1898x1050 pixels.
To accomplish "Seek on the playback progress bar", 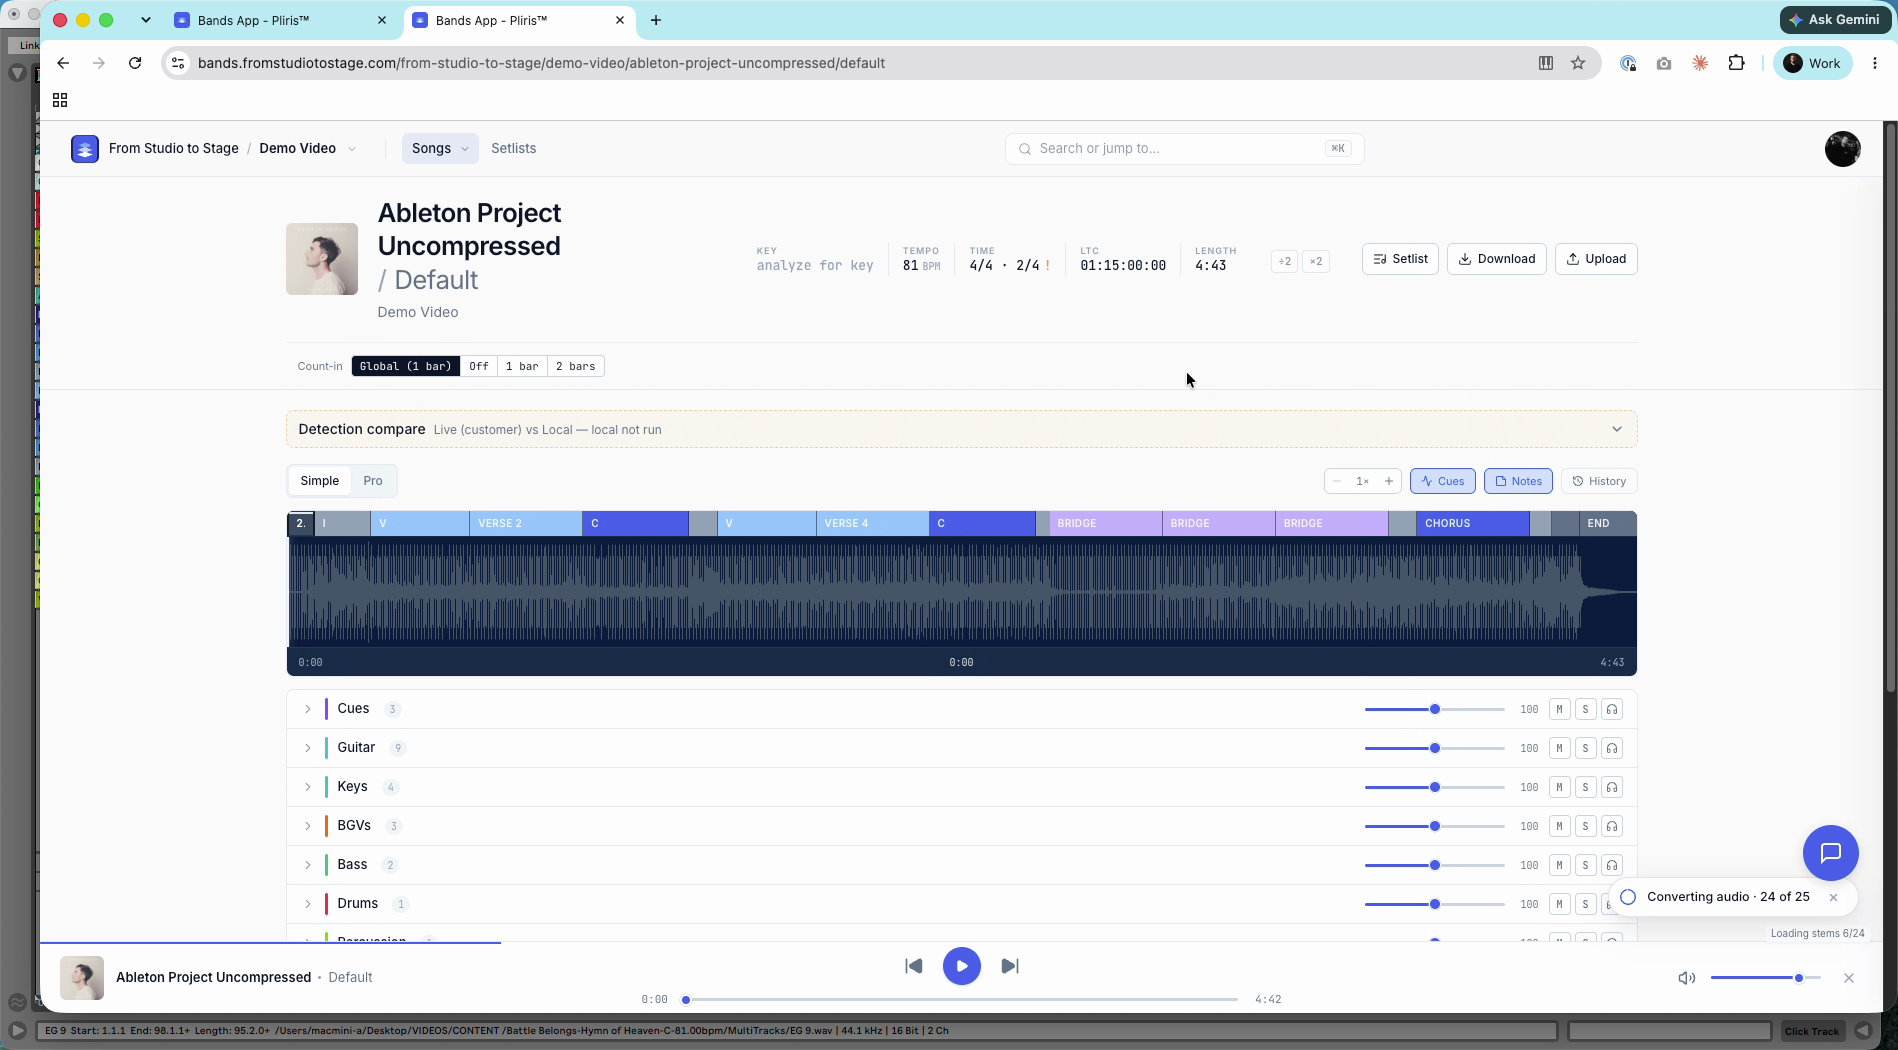I will pos(962,999).
